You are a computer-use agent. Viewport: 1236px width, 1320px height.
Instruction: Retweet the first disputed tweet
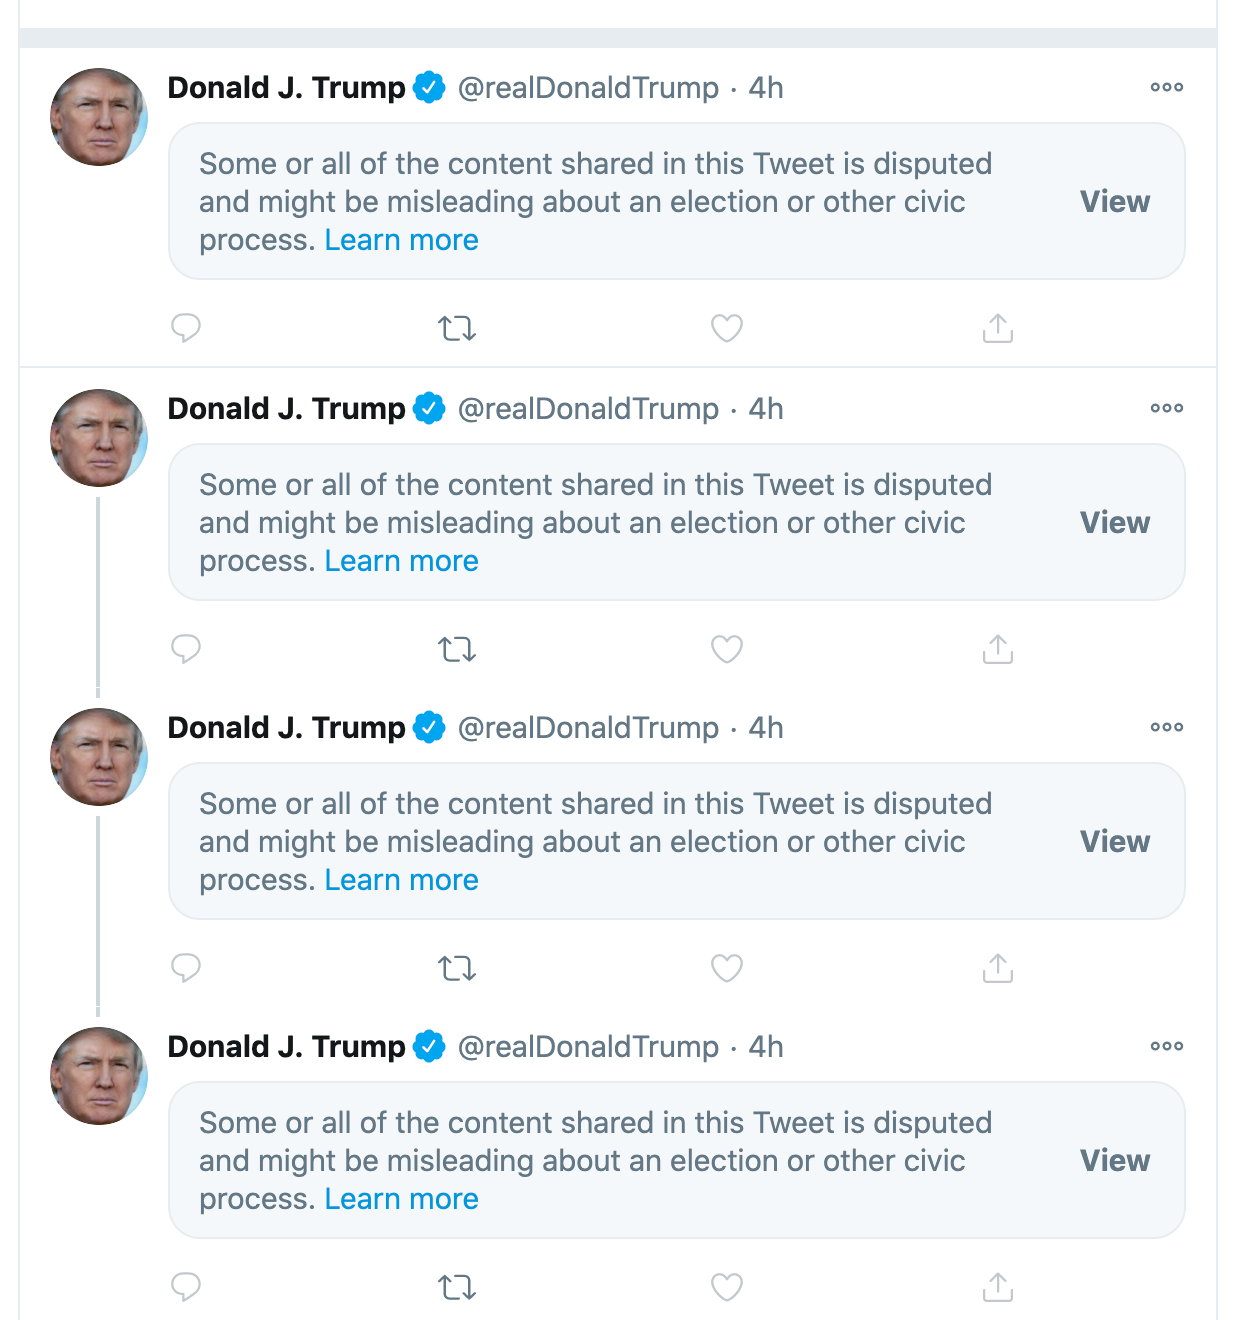[x=457, y=328]
